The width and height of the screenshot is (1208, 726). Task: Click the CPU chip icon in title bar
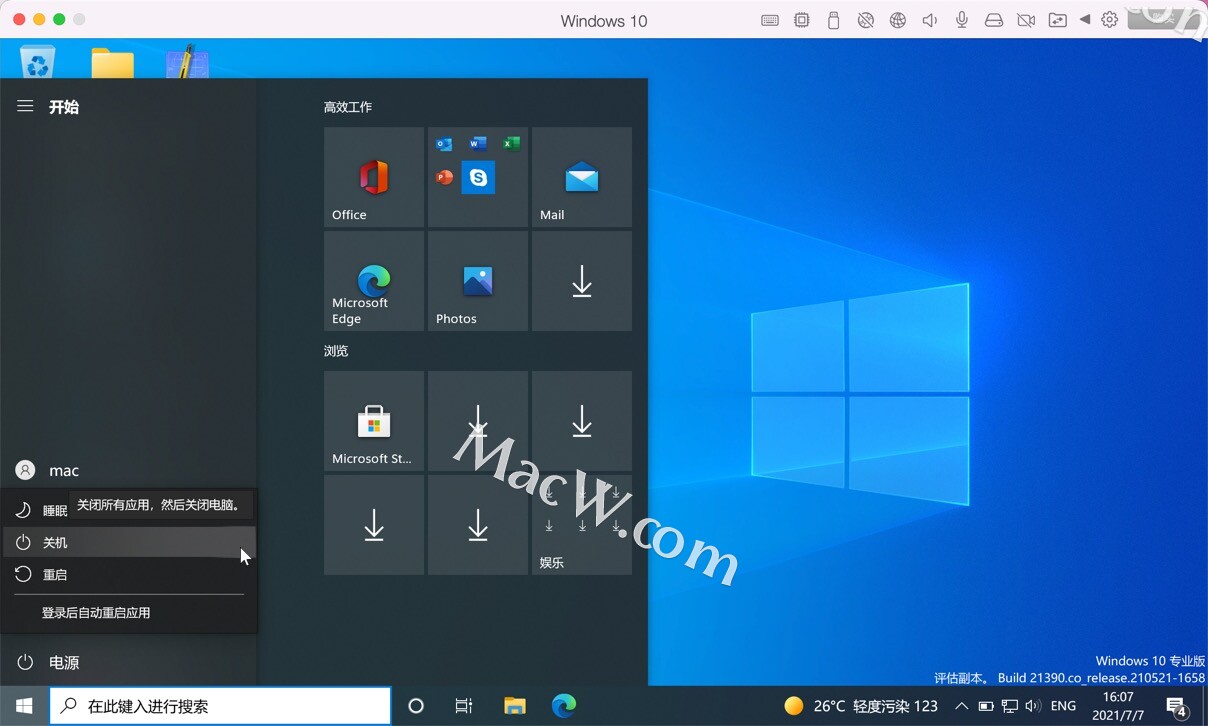pyautogui.click(x=802, y=20)
